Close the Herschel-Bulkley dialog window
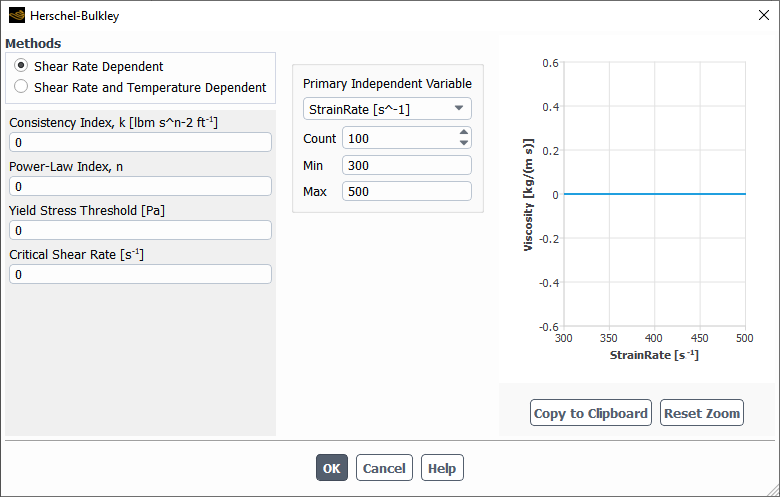 point(764,16)
